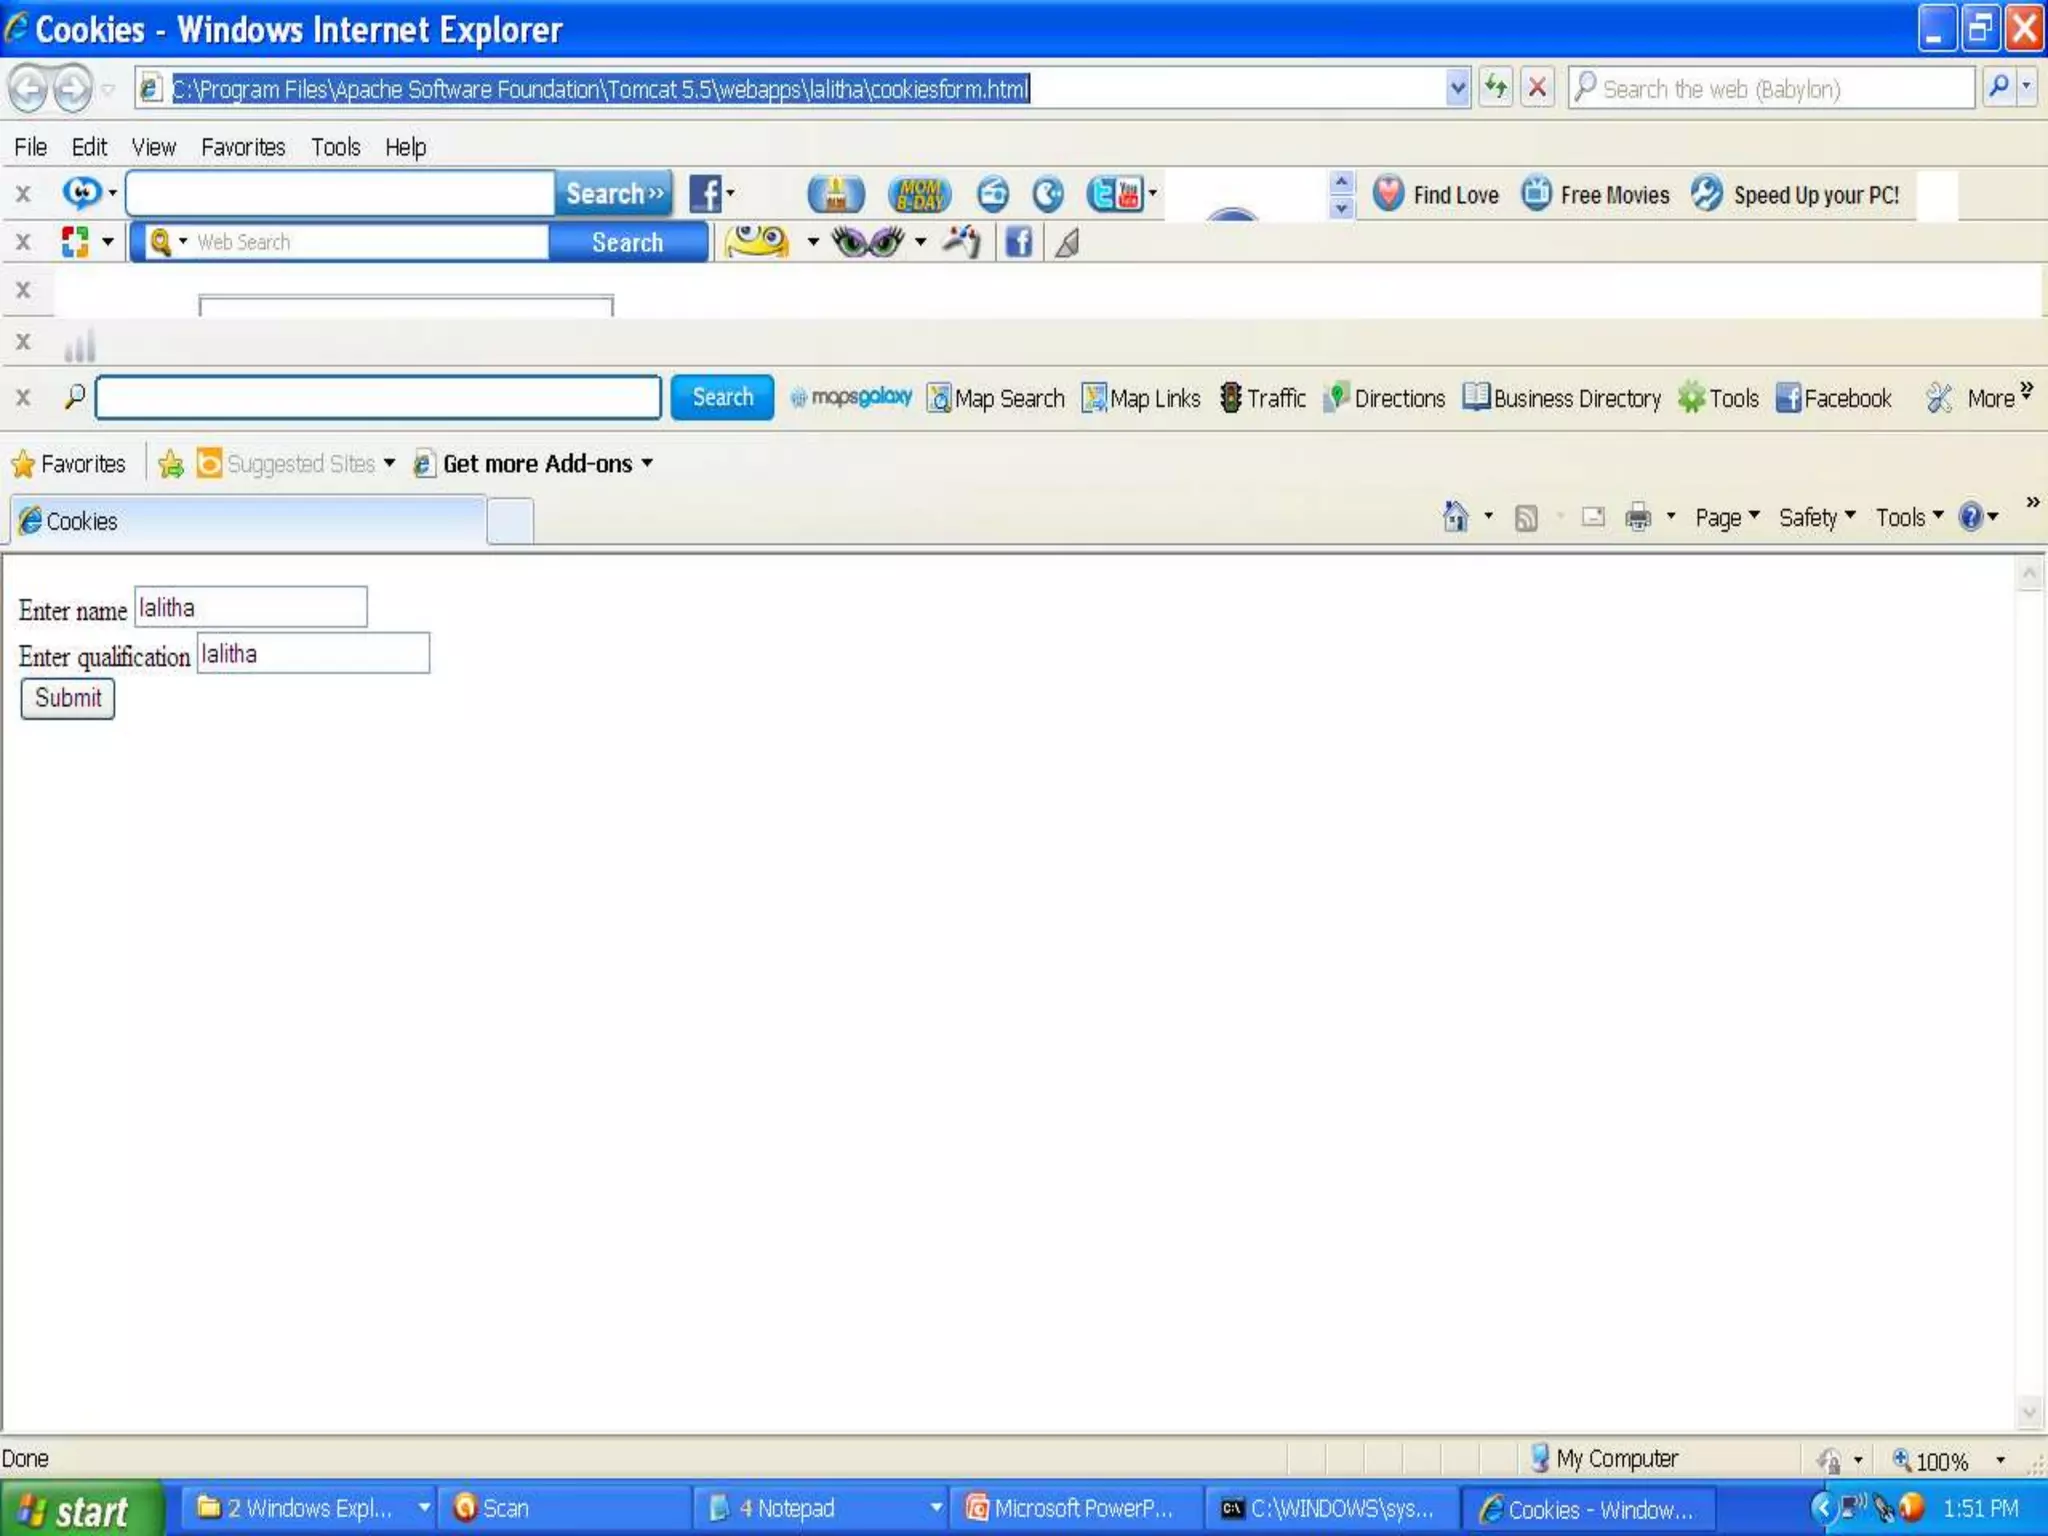The image size is (2048, 1536).
Task: Click Add to Favorites Bar star icon
Action: 171,464
